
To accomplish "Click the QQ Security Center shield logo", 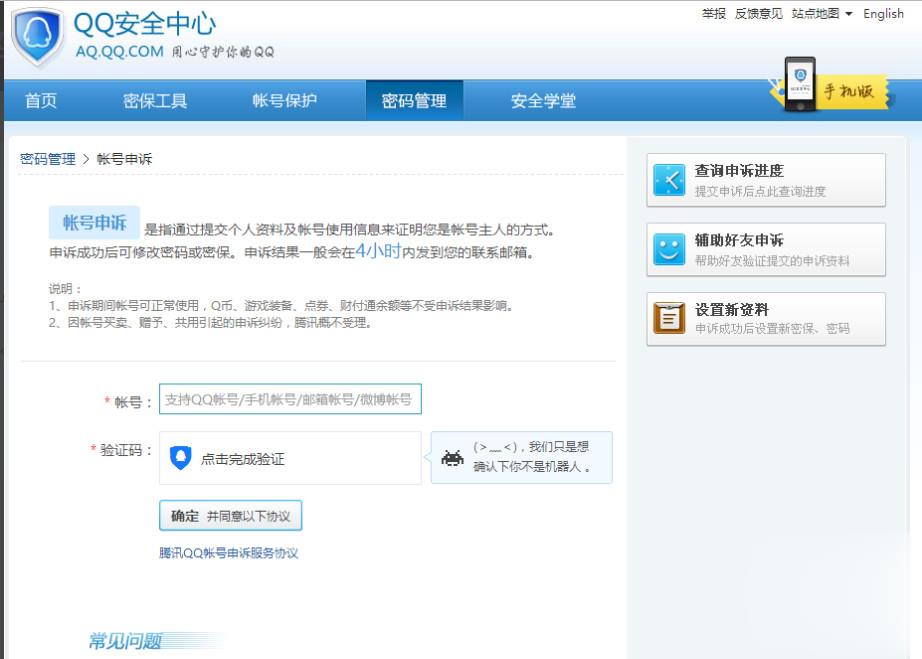I will point(37,37).
